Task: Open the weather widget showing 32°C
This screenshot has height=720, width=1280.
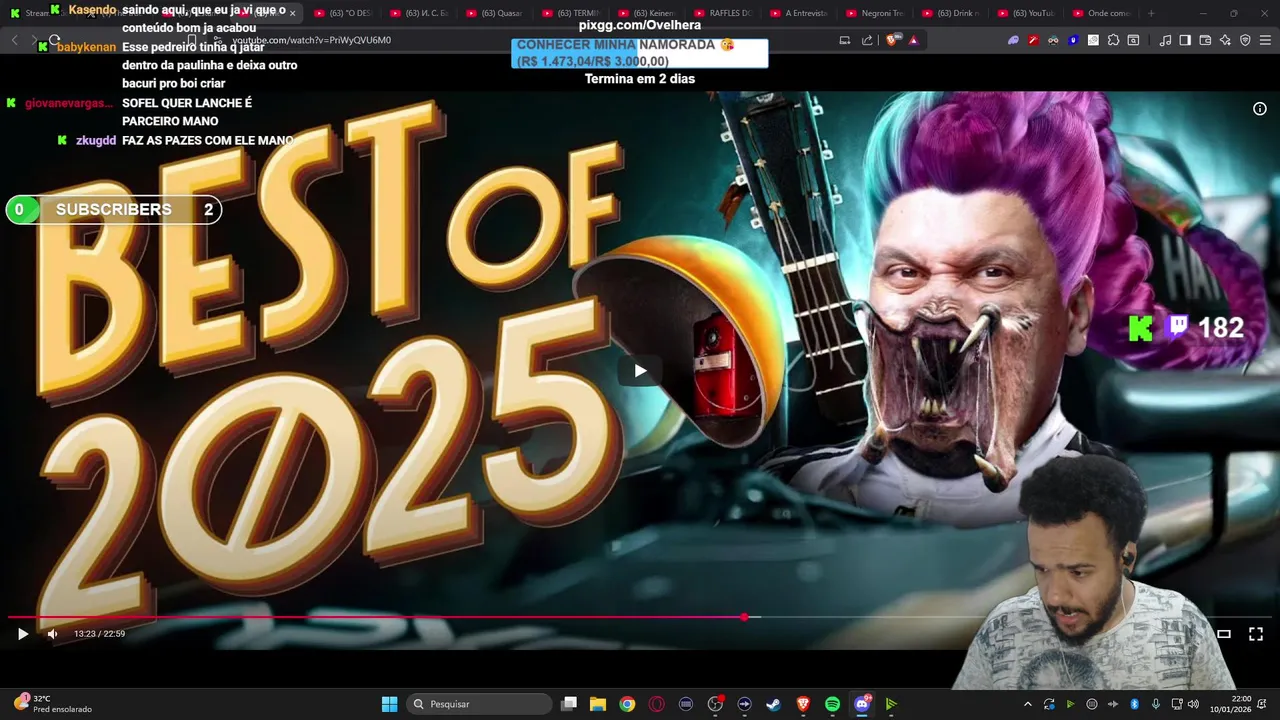Action: (52, 704)
